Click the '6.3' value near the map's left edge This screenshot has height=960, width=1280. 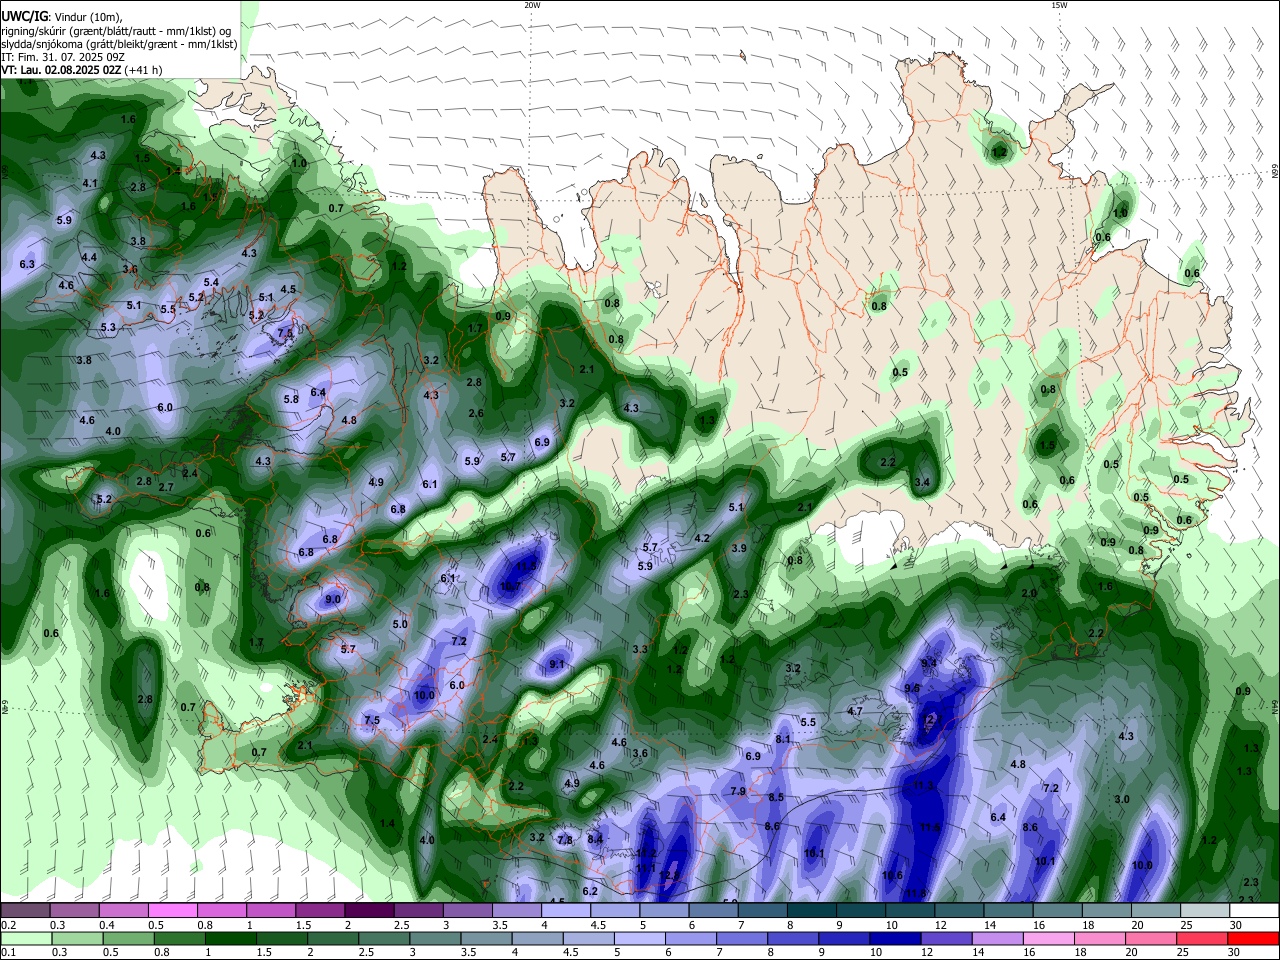(27, 264)
